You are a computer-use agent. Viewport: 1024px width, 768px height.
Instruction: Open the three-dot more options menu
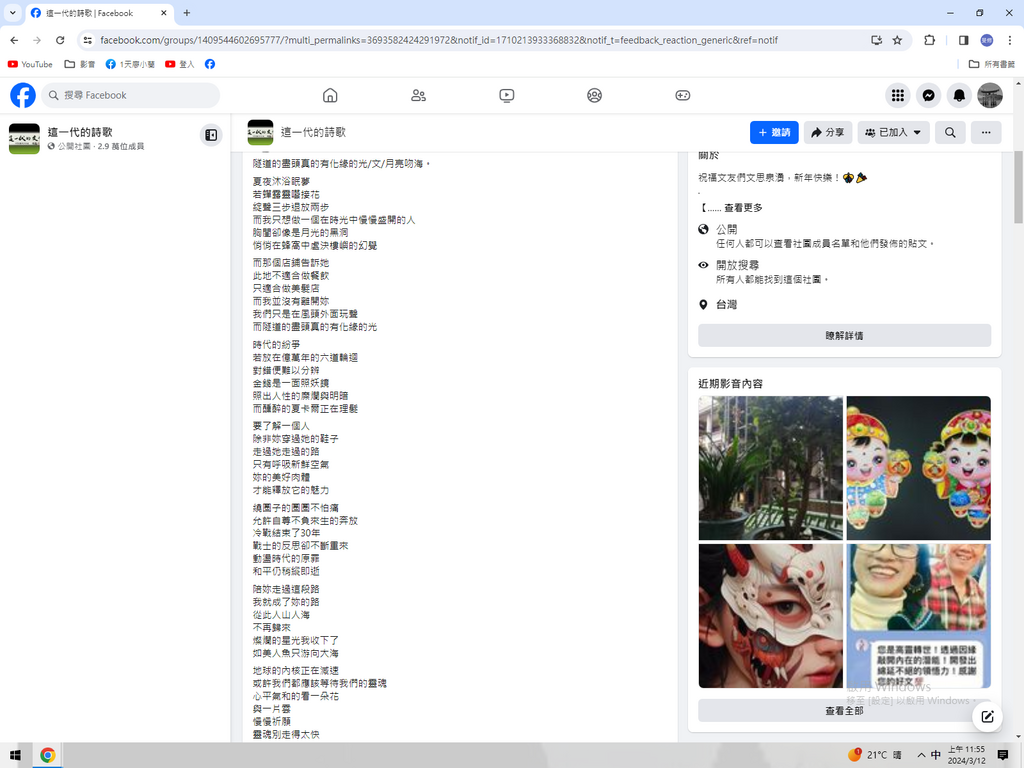pos(985,132)
